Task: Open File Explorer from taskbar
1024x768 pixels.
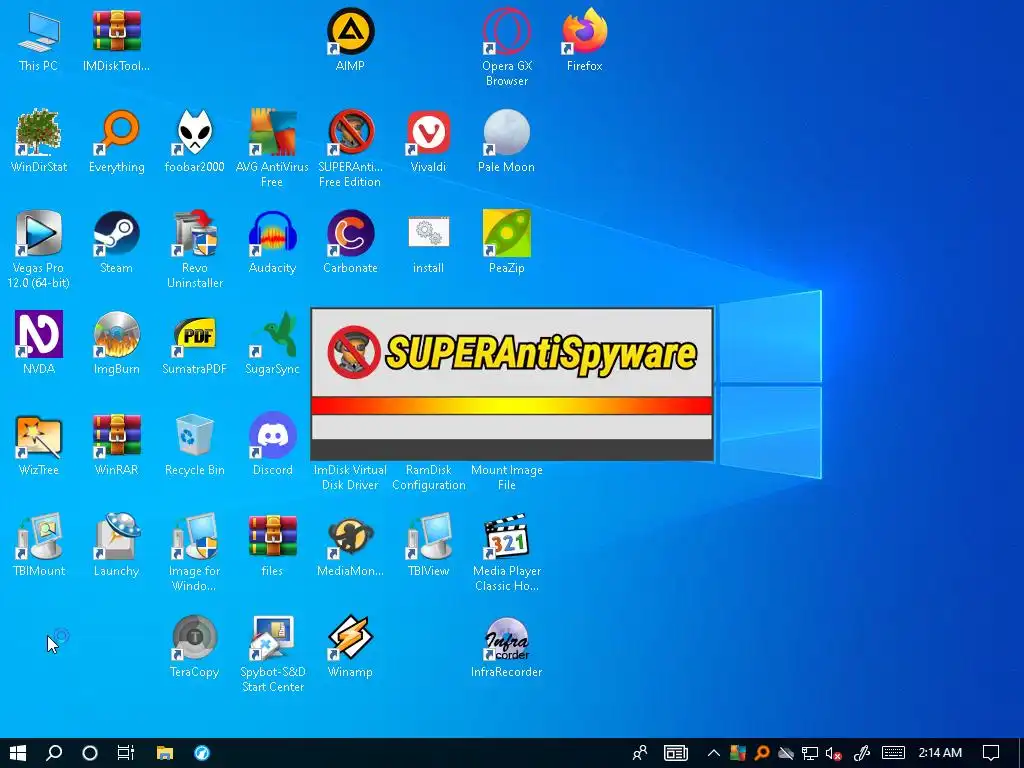Action: coord(165,753)
